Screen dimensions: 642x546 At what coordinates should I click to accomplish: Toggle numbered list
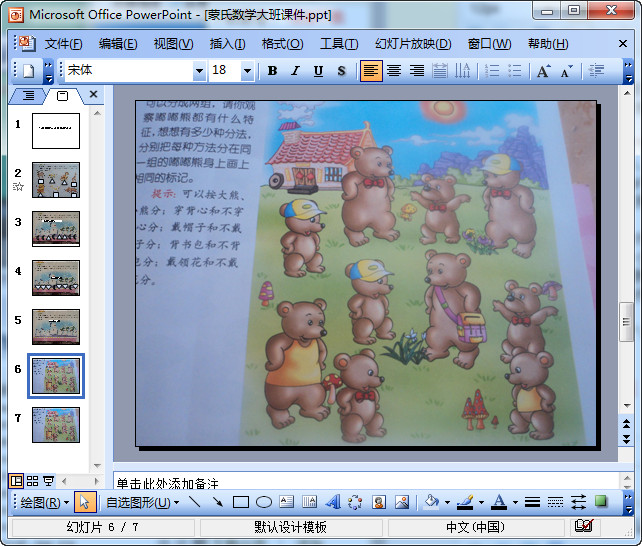(x=492, y=71)
